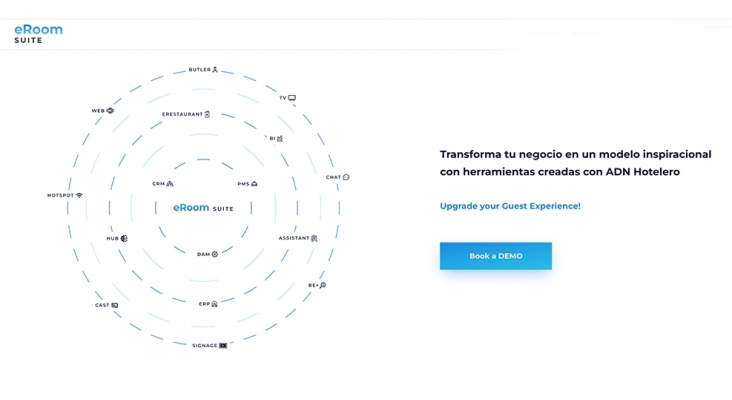The width and height of the screenshot is (732, 400).
Task: Select the Assistant icon
Action: point(314,238)
